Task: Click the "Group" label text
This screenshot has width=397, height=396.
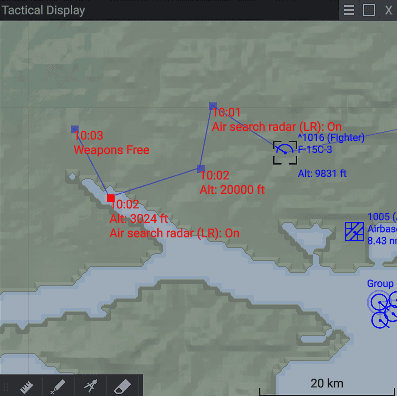Action: click(x=380, y=284)
